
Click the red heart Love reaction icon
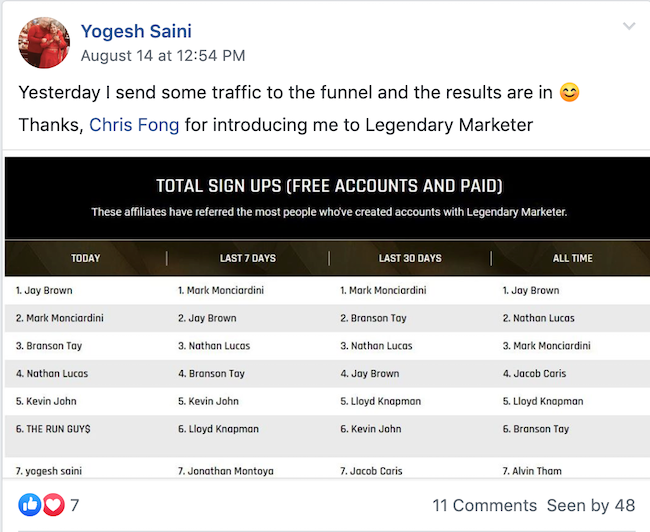(53, 505)
